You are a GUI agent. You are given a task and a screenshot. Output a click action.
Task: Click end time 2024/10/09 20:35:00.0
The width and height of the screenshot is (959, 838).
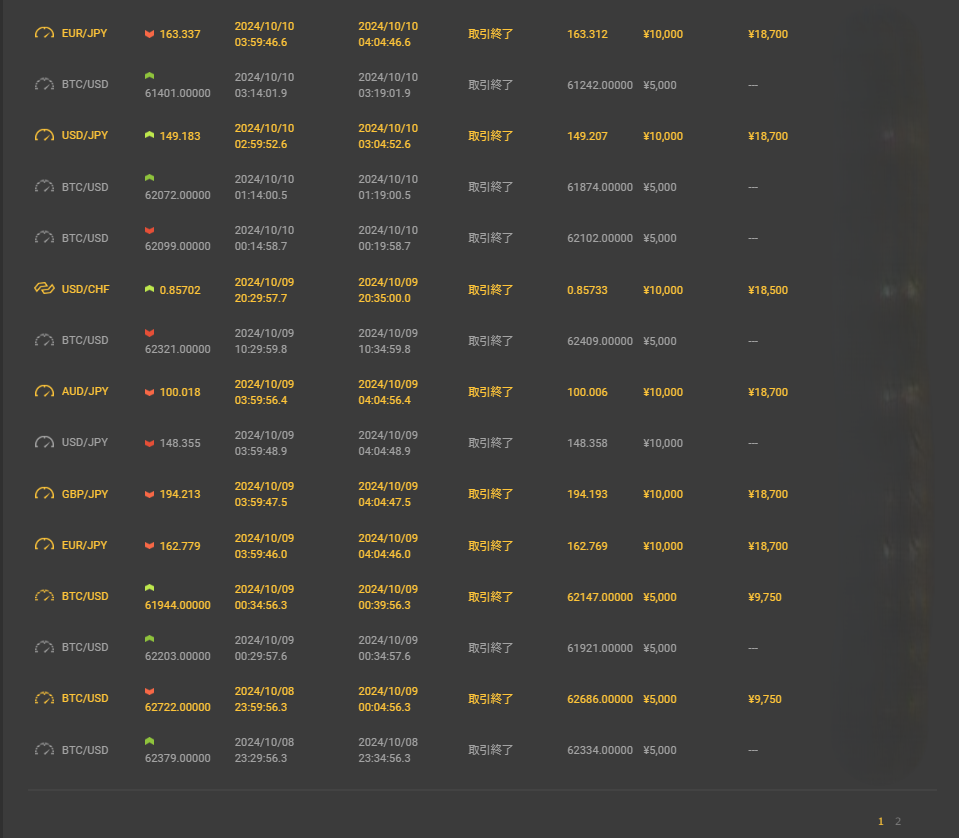[x=388, y=290]
